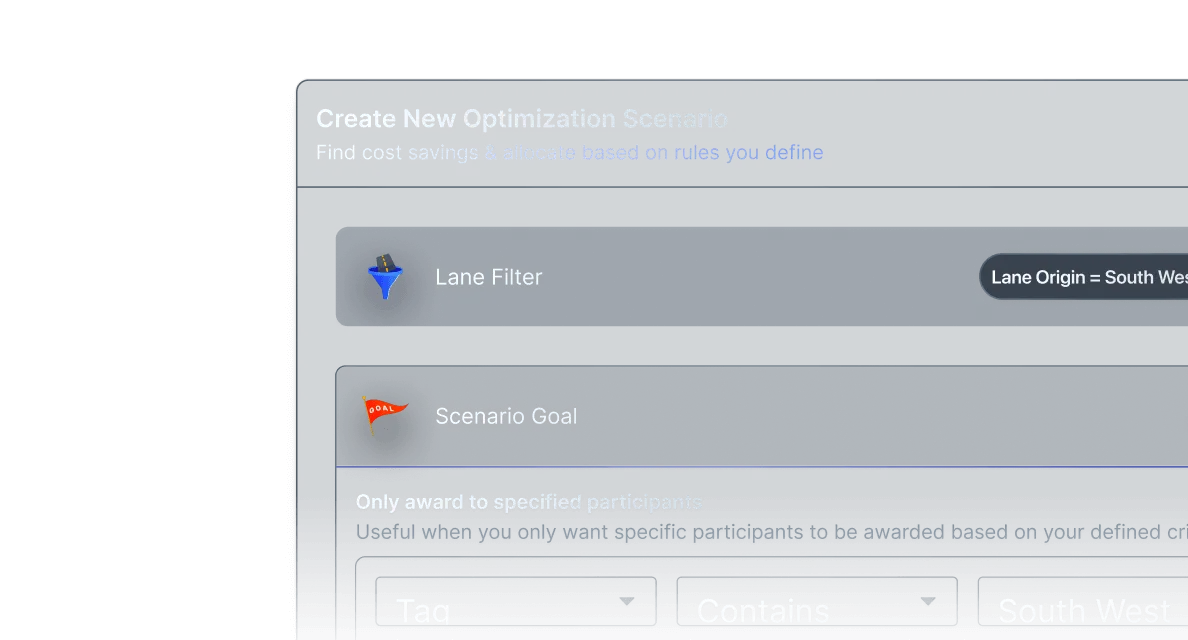This screenshot has height=640, width=1188.
Task: Click empty space in Lane Filter row
Action: (x=758, y=276)
